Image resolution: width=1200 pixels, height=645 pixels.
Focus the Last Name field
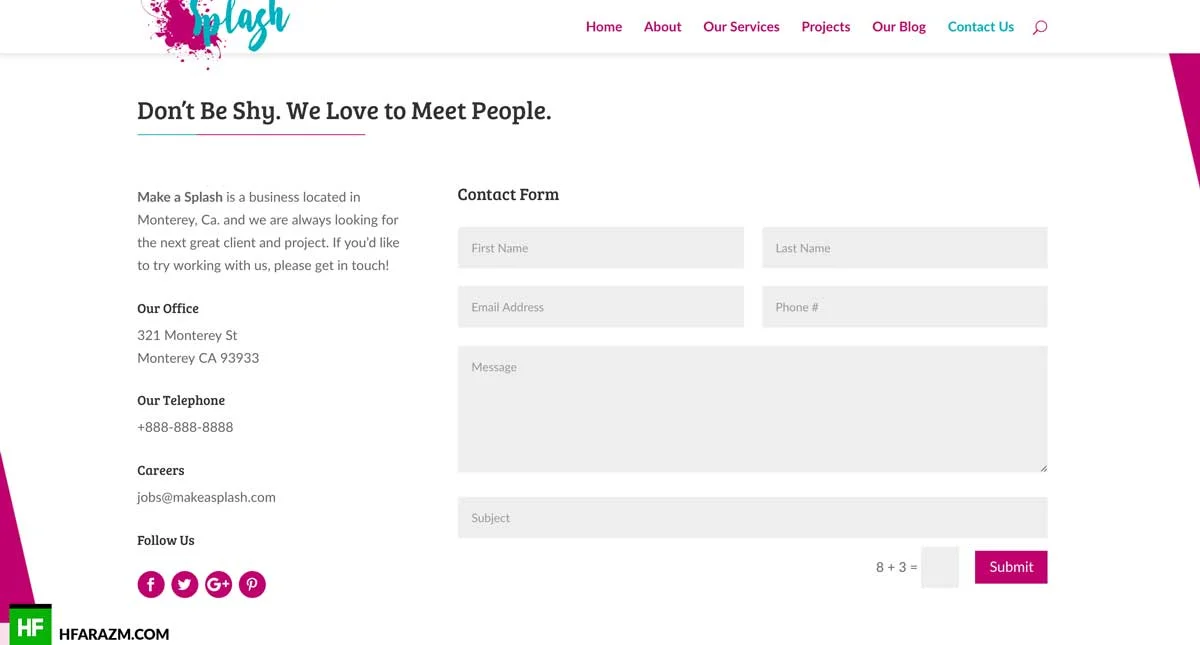point(905,248)
